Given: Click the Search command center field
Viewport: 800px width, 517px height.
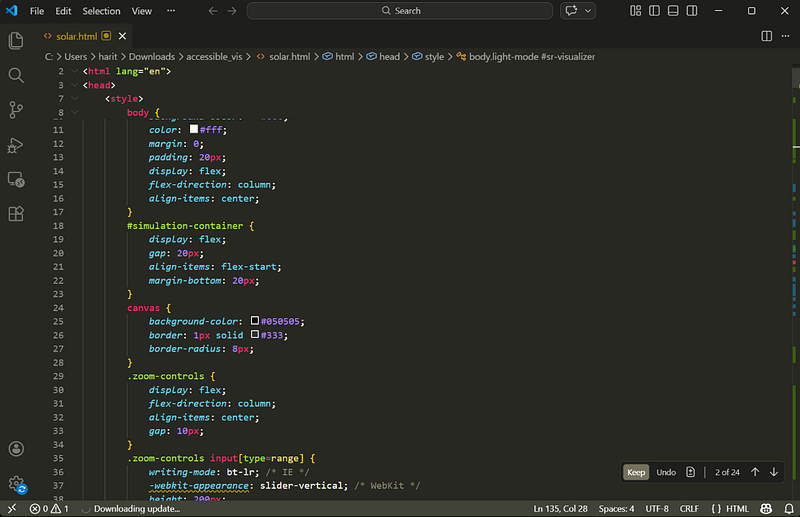Looking at the screenshot, I should (x=399, y=11).
